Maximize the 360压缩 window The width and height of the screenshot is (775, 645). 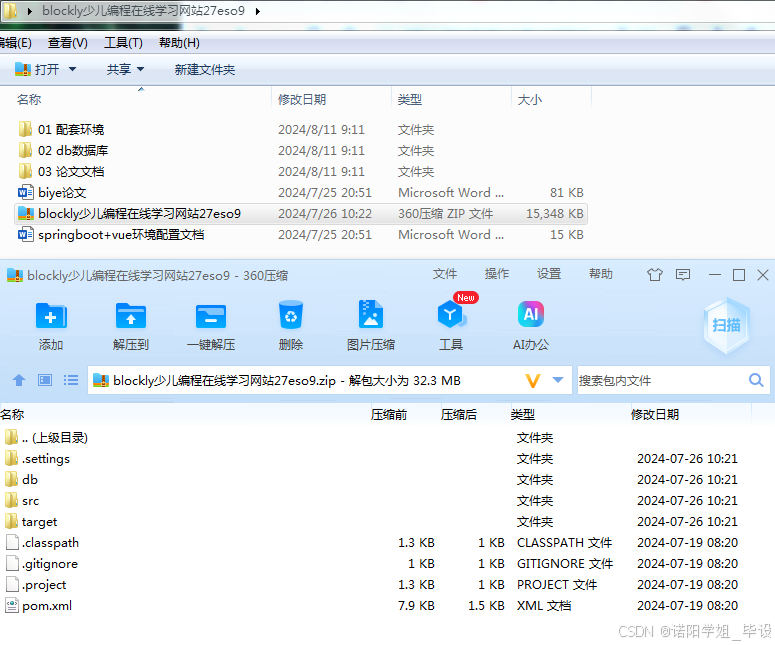click(x=739, y=275)
